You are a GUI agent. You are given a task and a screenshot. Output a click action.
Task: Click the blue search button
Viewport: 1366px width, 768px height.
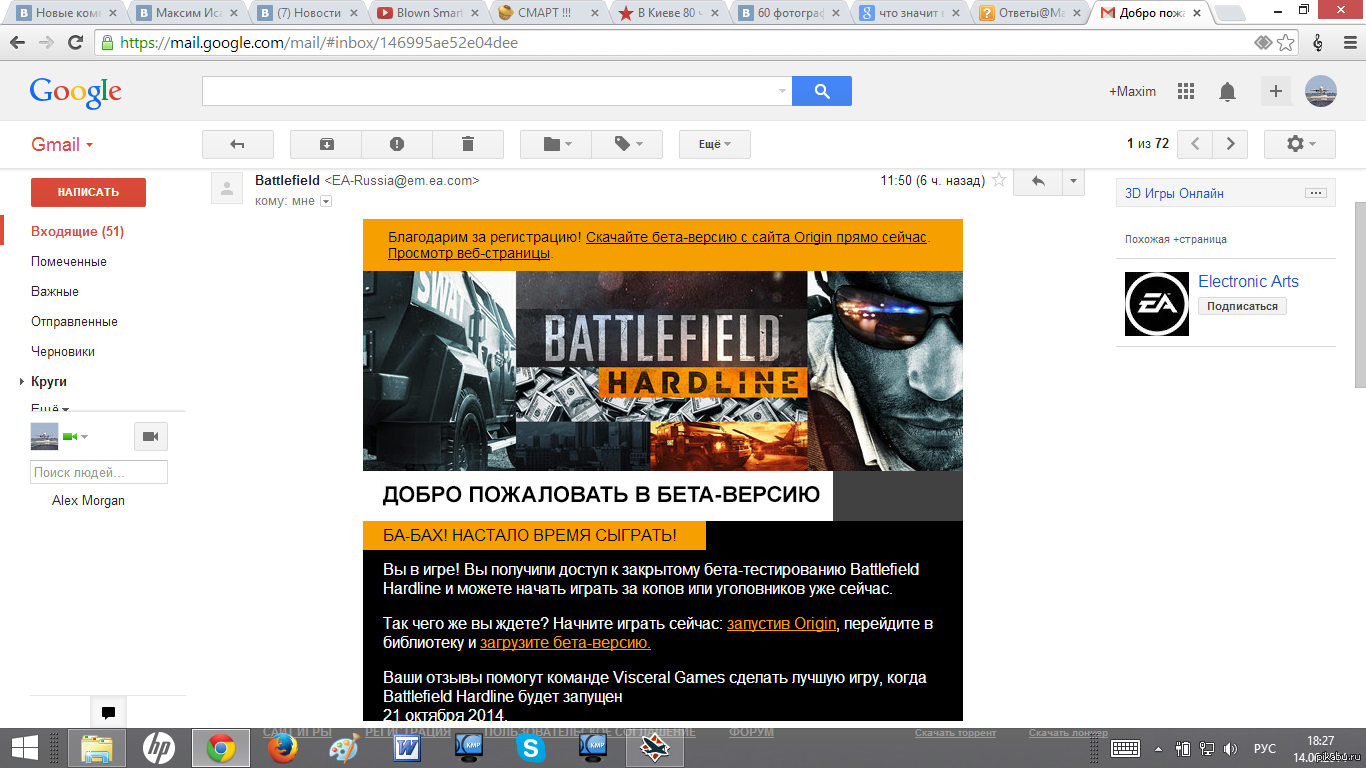822,91
